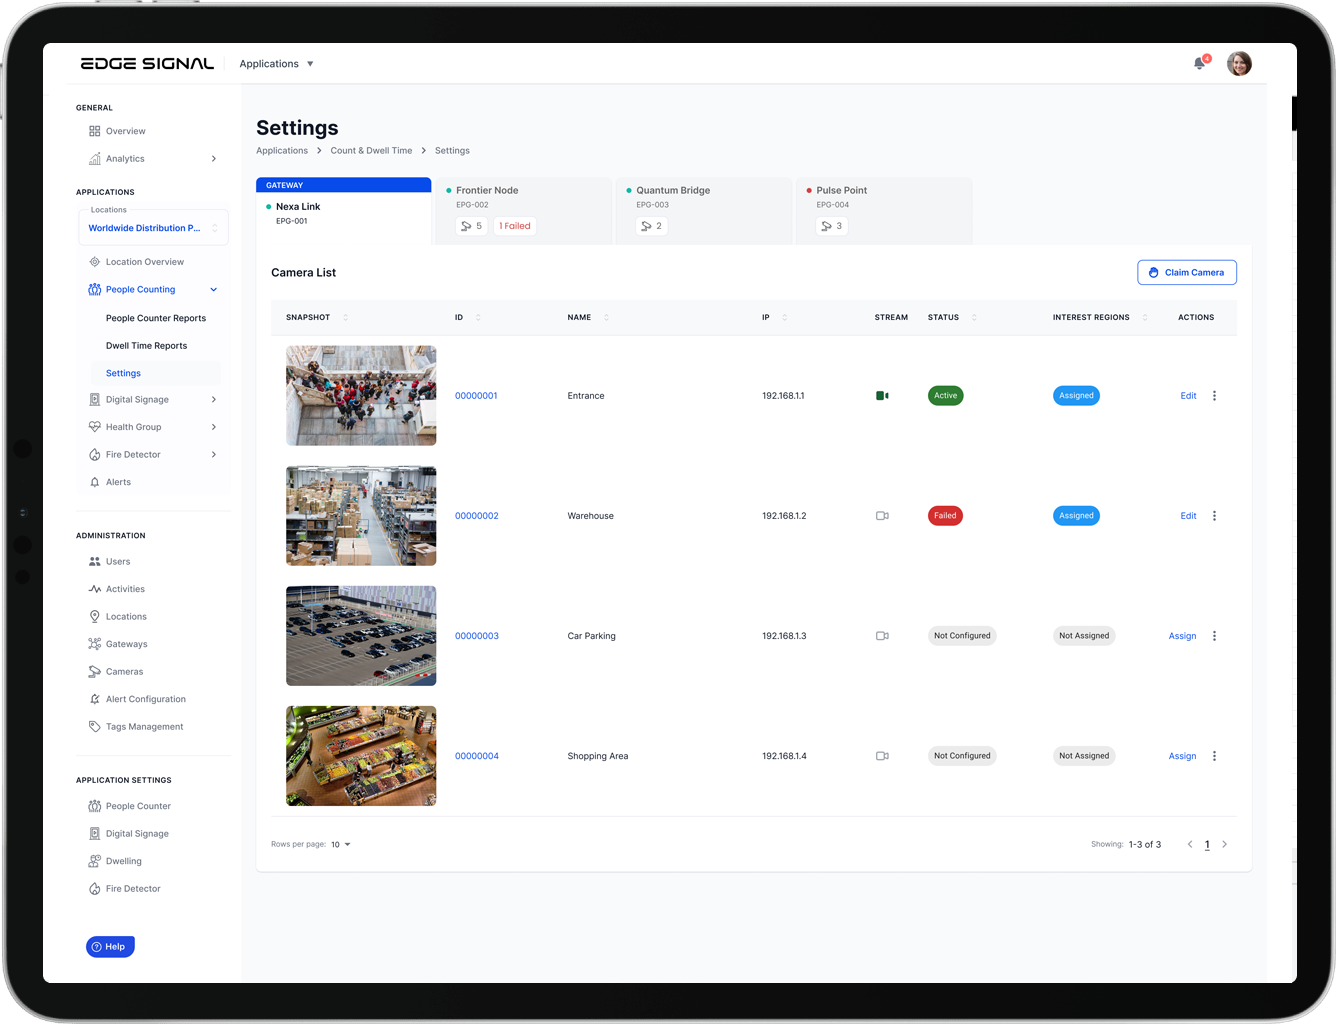Select the Tags Management sidebar icon

(93, 726)
